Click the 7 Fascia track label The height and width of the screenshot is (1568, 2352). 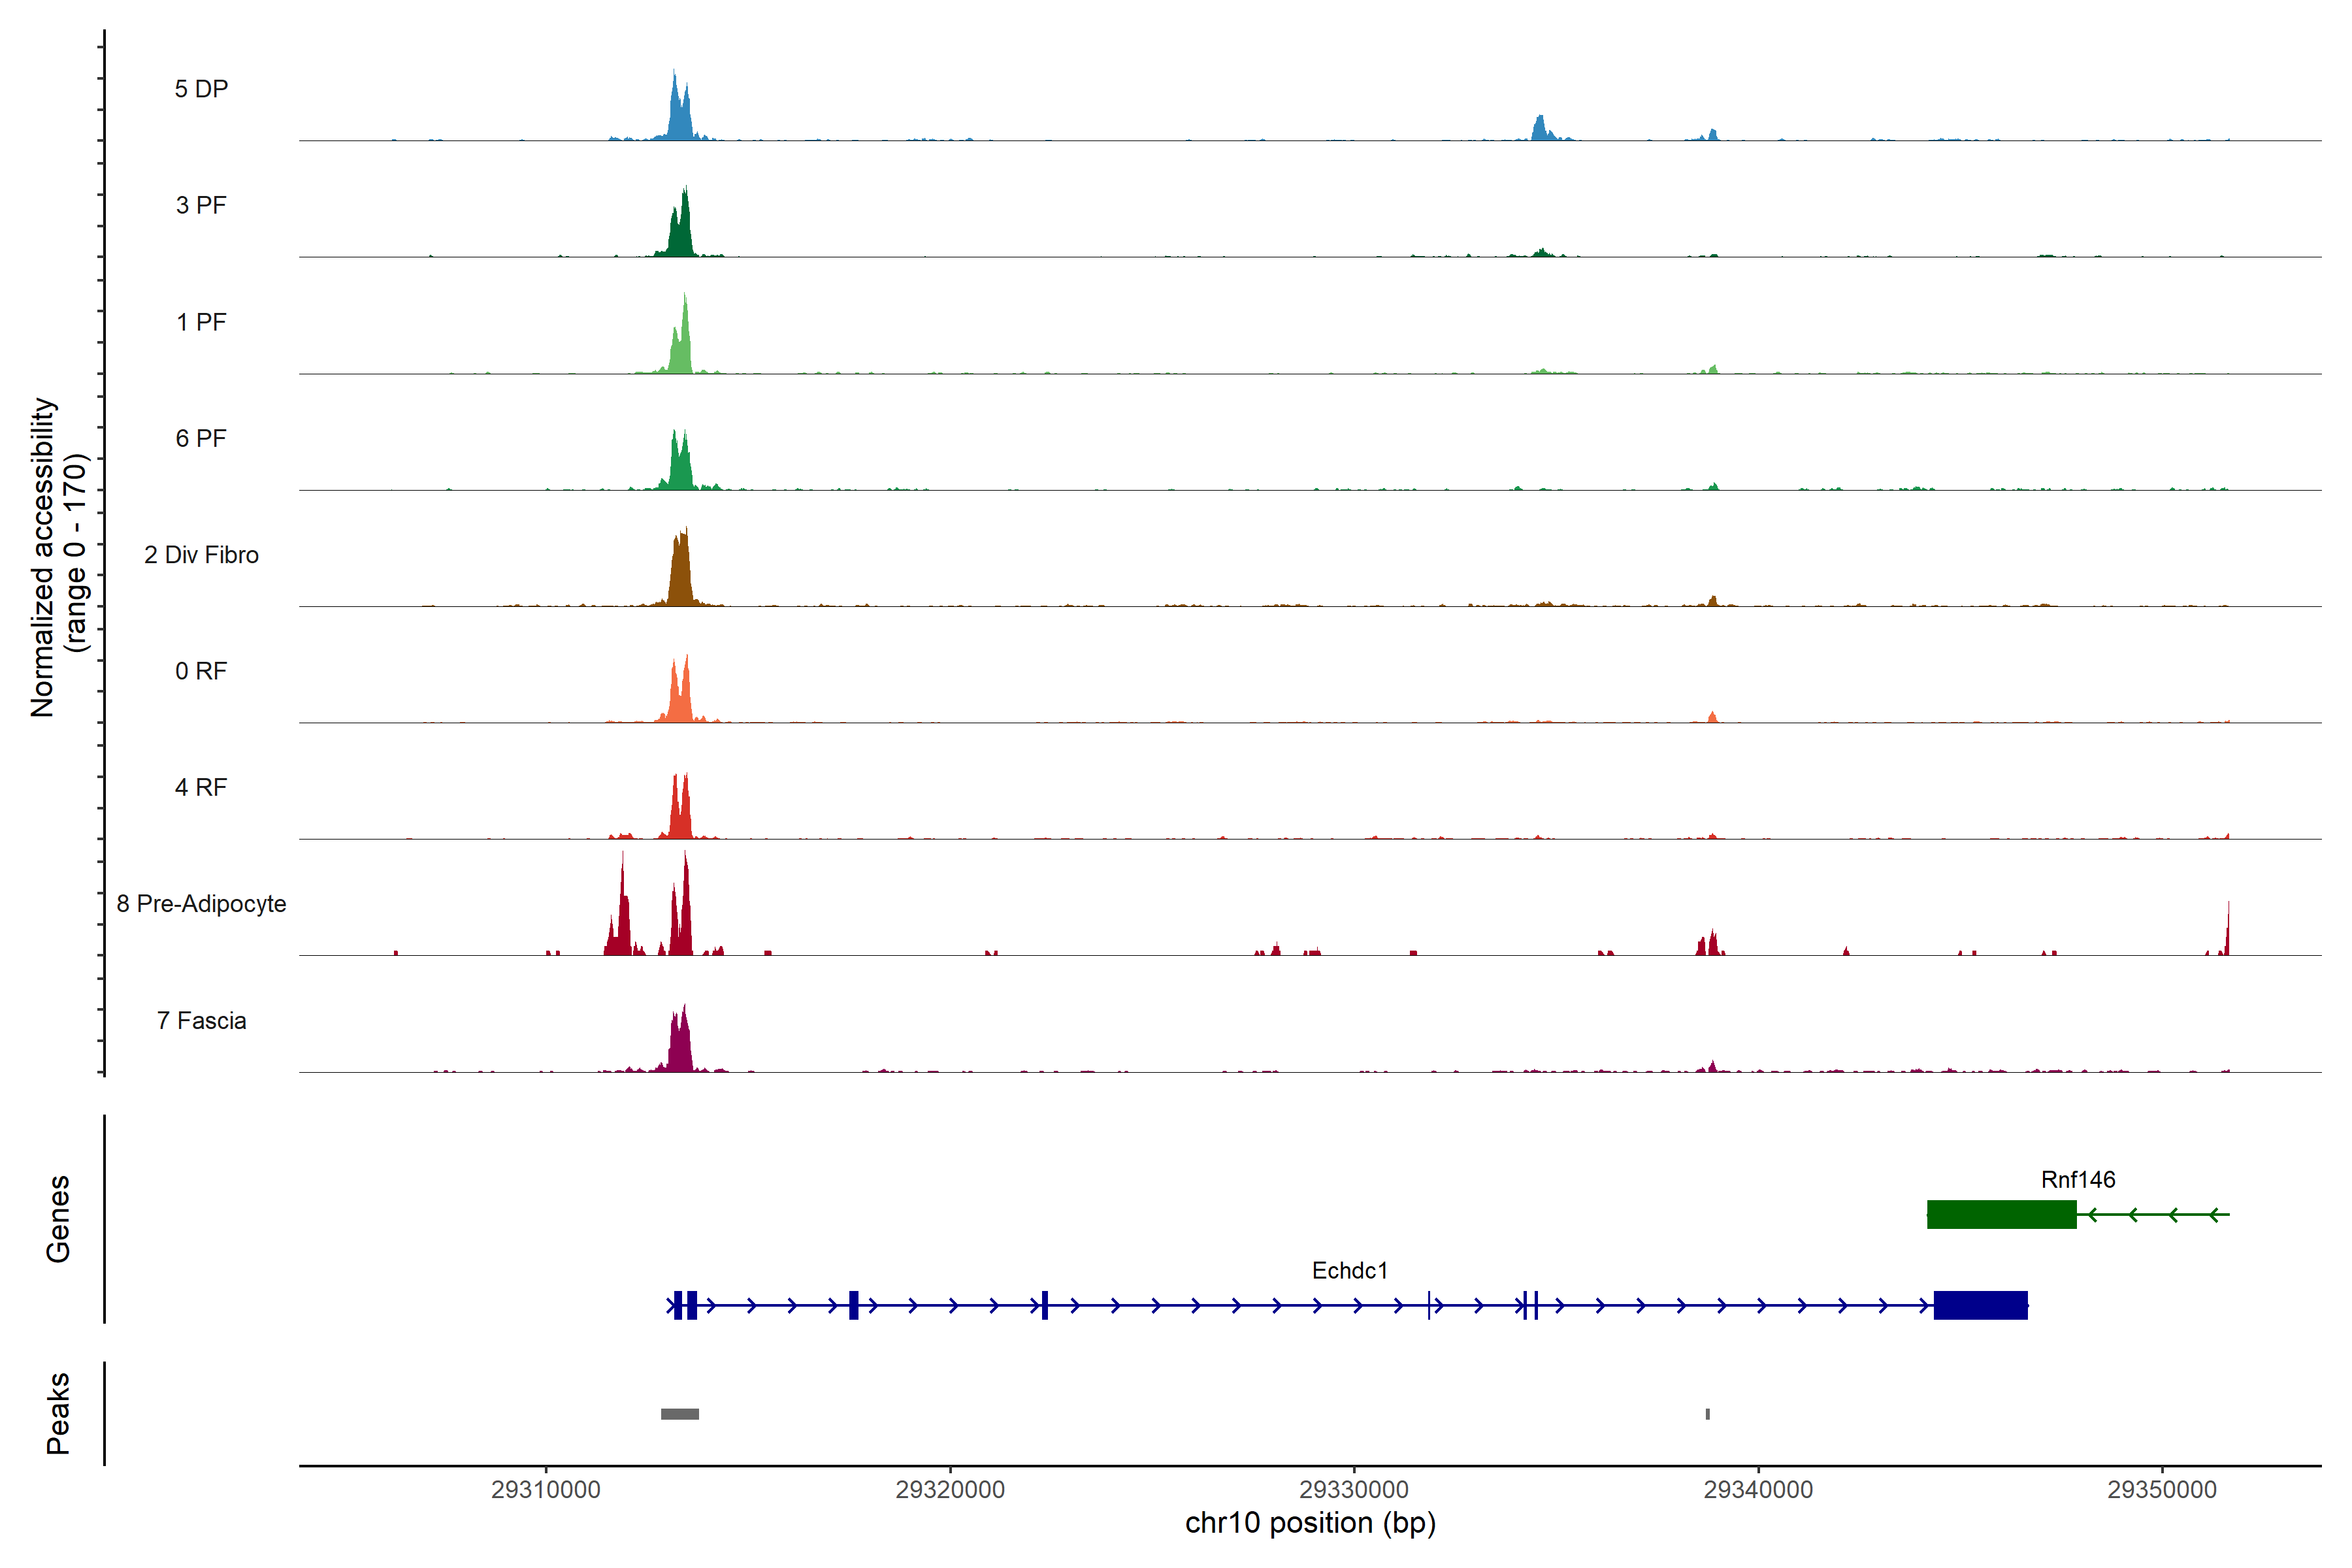(x=201, y=1020)
